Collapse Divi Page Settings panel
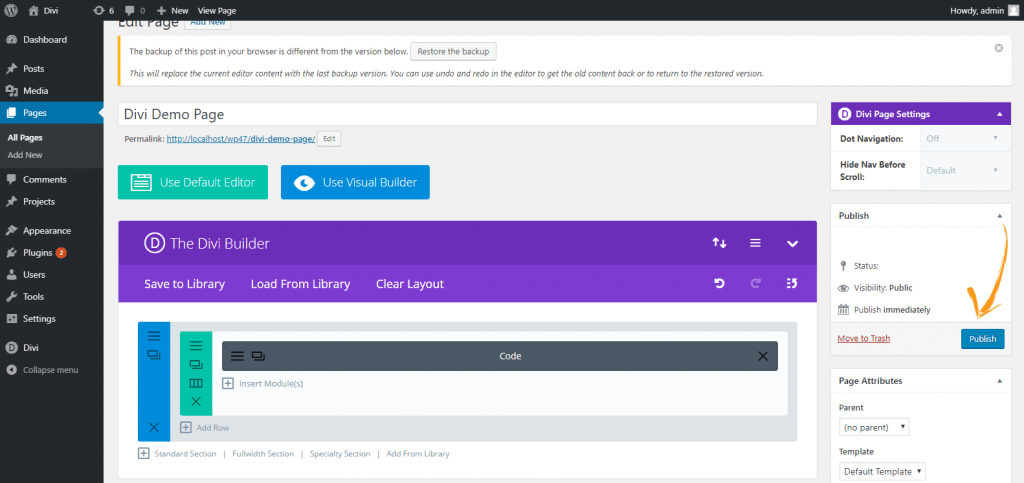 (x=999, y=114)
